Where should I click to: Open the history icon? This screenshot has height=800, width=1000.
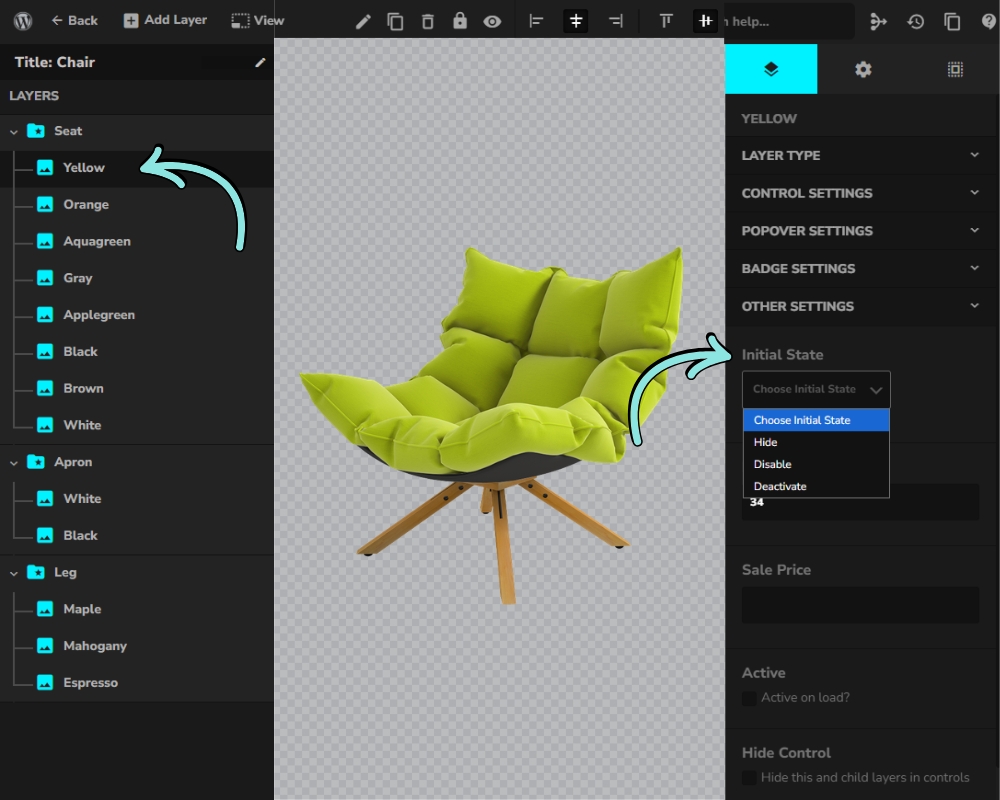tap(916, 22)
